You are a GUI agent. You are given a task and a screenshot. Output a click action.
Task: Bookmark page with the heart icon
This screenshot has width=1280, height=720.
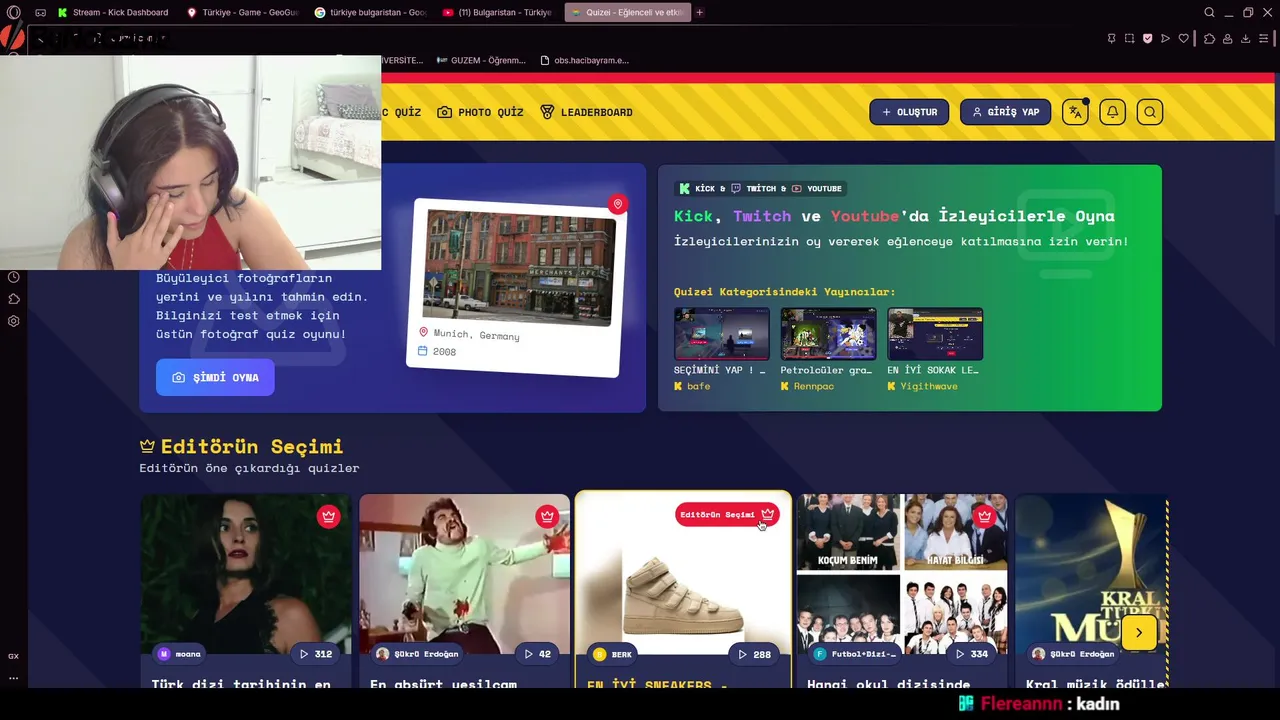pyautogui.click(x=1183, y=38)
